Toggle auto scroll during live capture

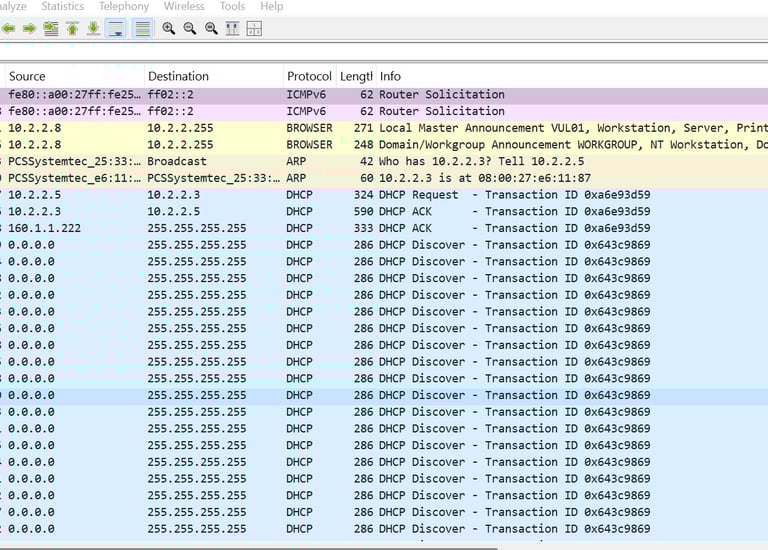(x=116, y=28)
